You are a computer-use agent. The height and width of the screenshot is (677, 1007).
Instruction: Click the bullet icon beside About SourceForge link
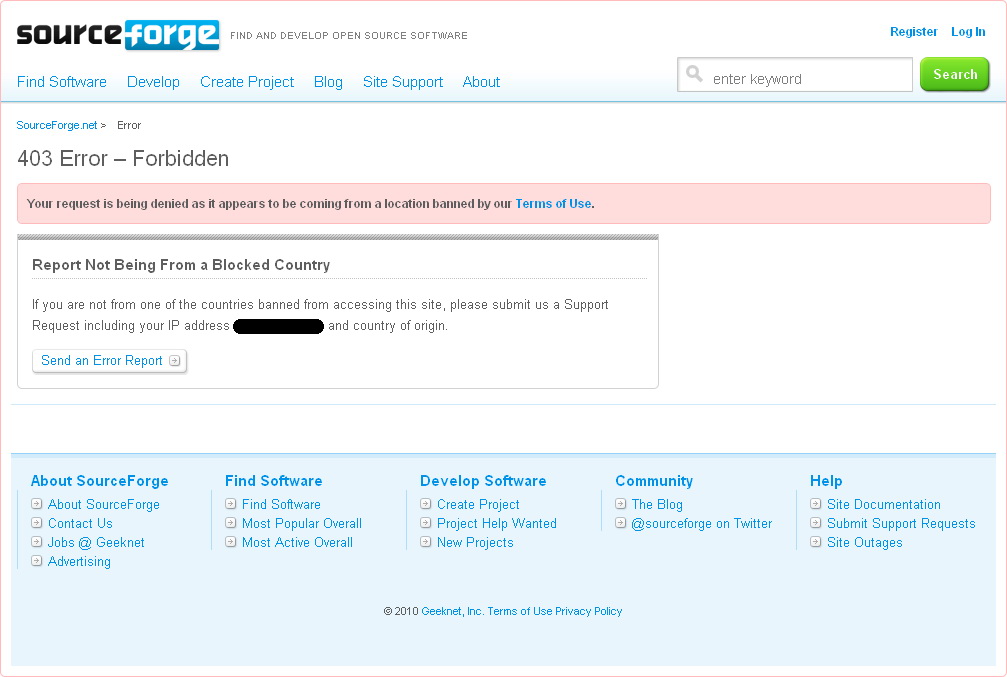37,504
